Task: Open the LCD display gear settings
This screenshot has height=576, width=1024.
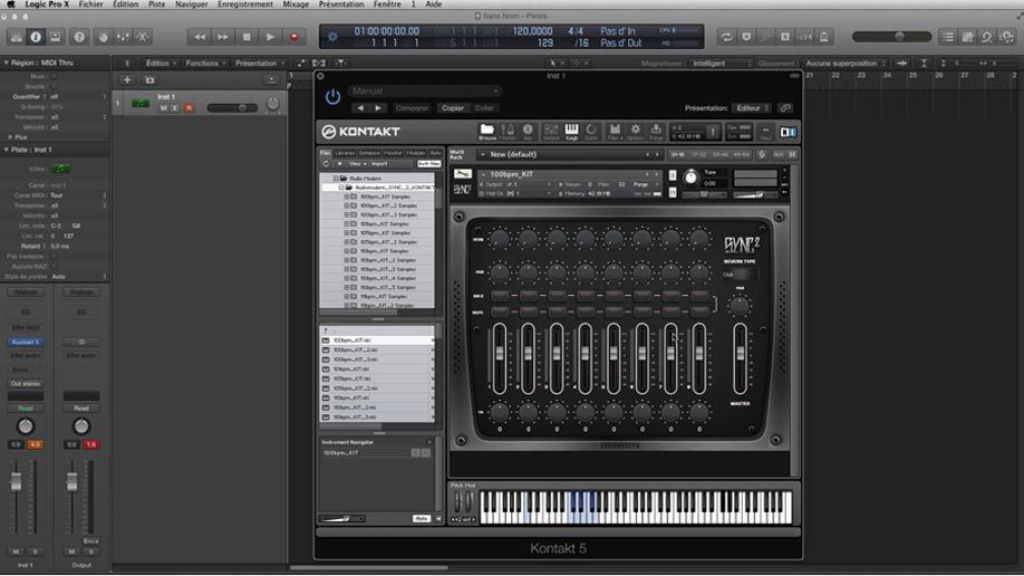Action: pos(332,37)
